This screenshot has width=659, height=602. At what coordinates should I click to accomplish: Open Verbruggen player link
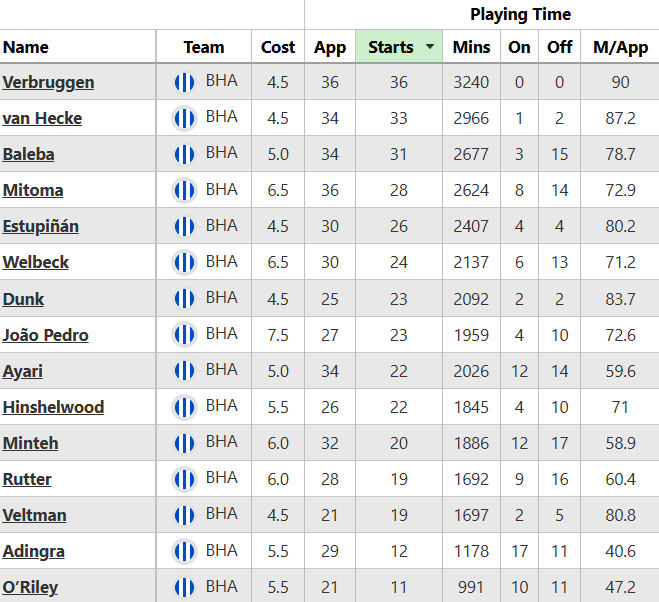48,82
